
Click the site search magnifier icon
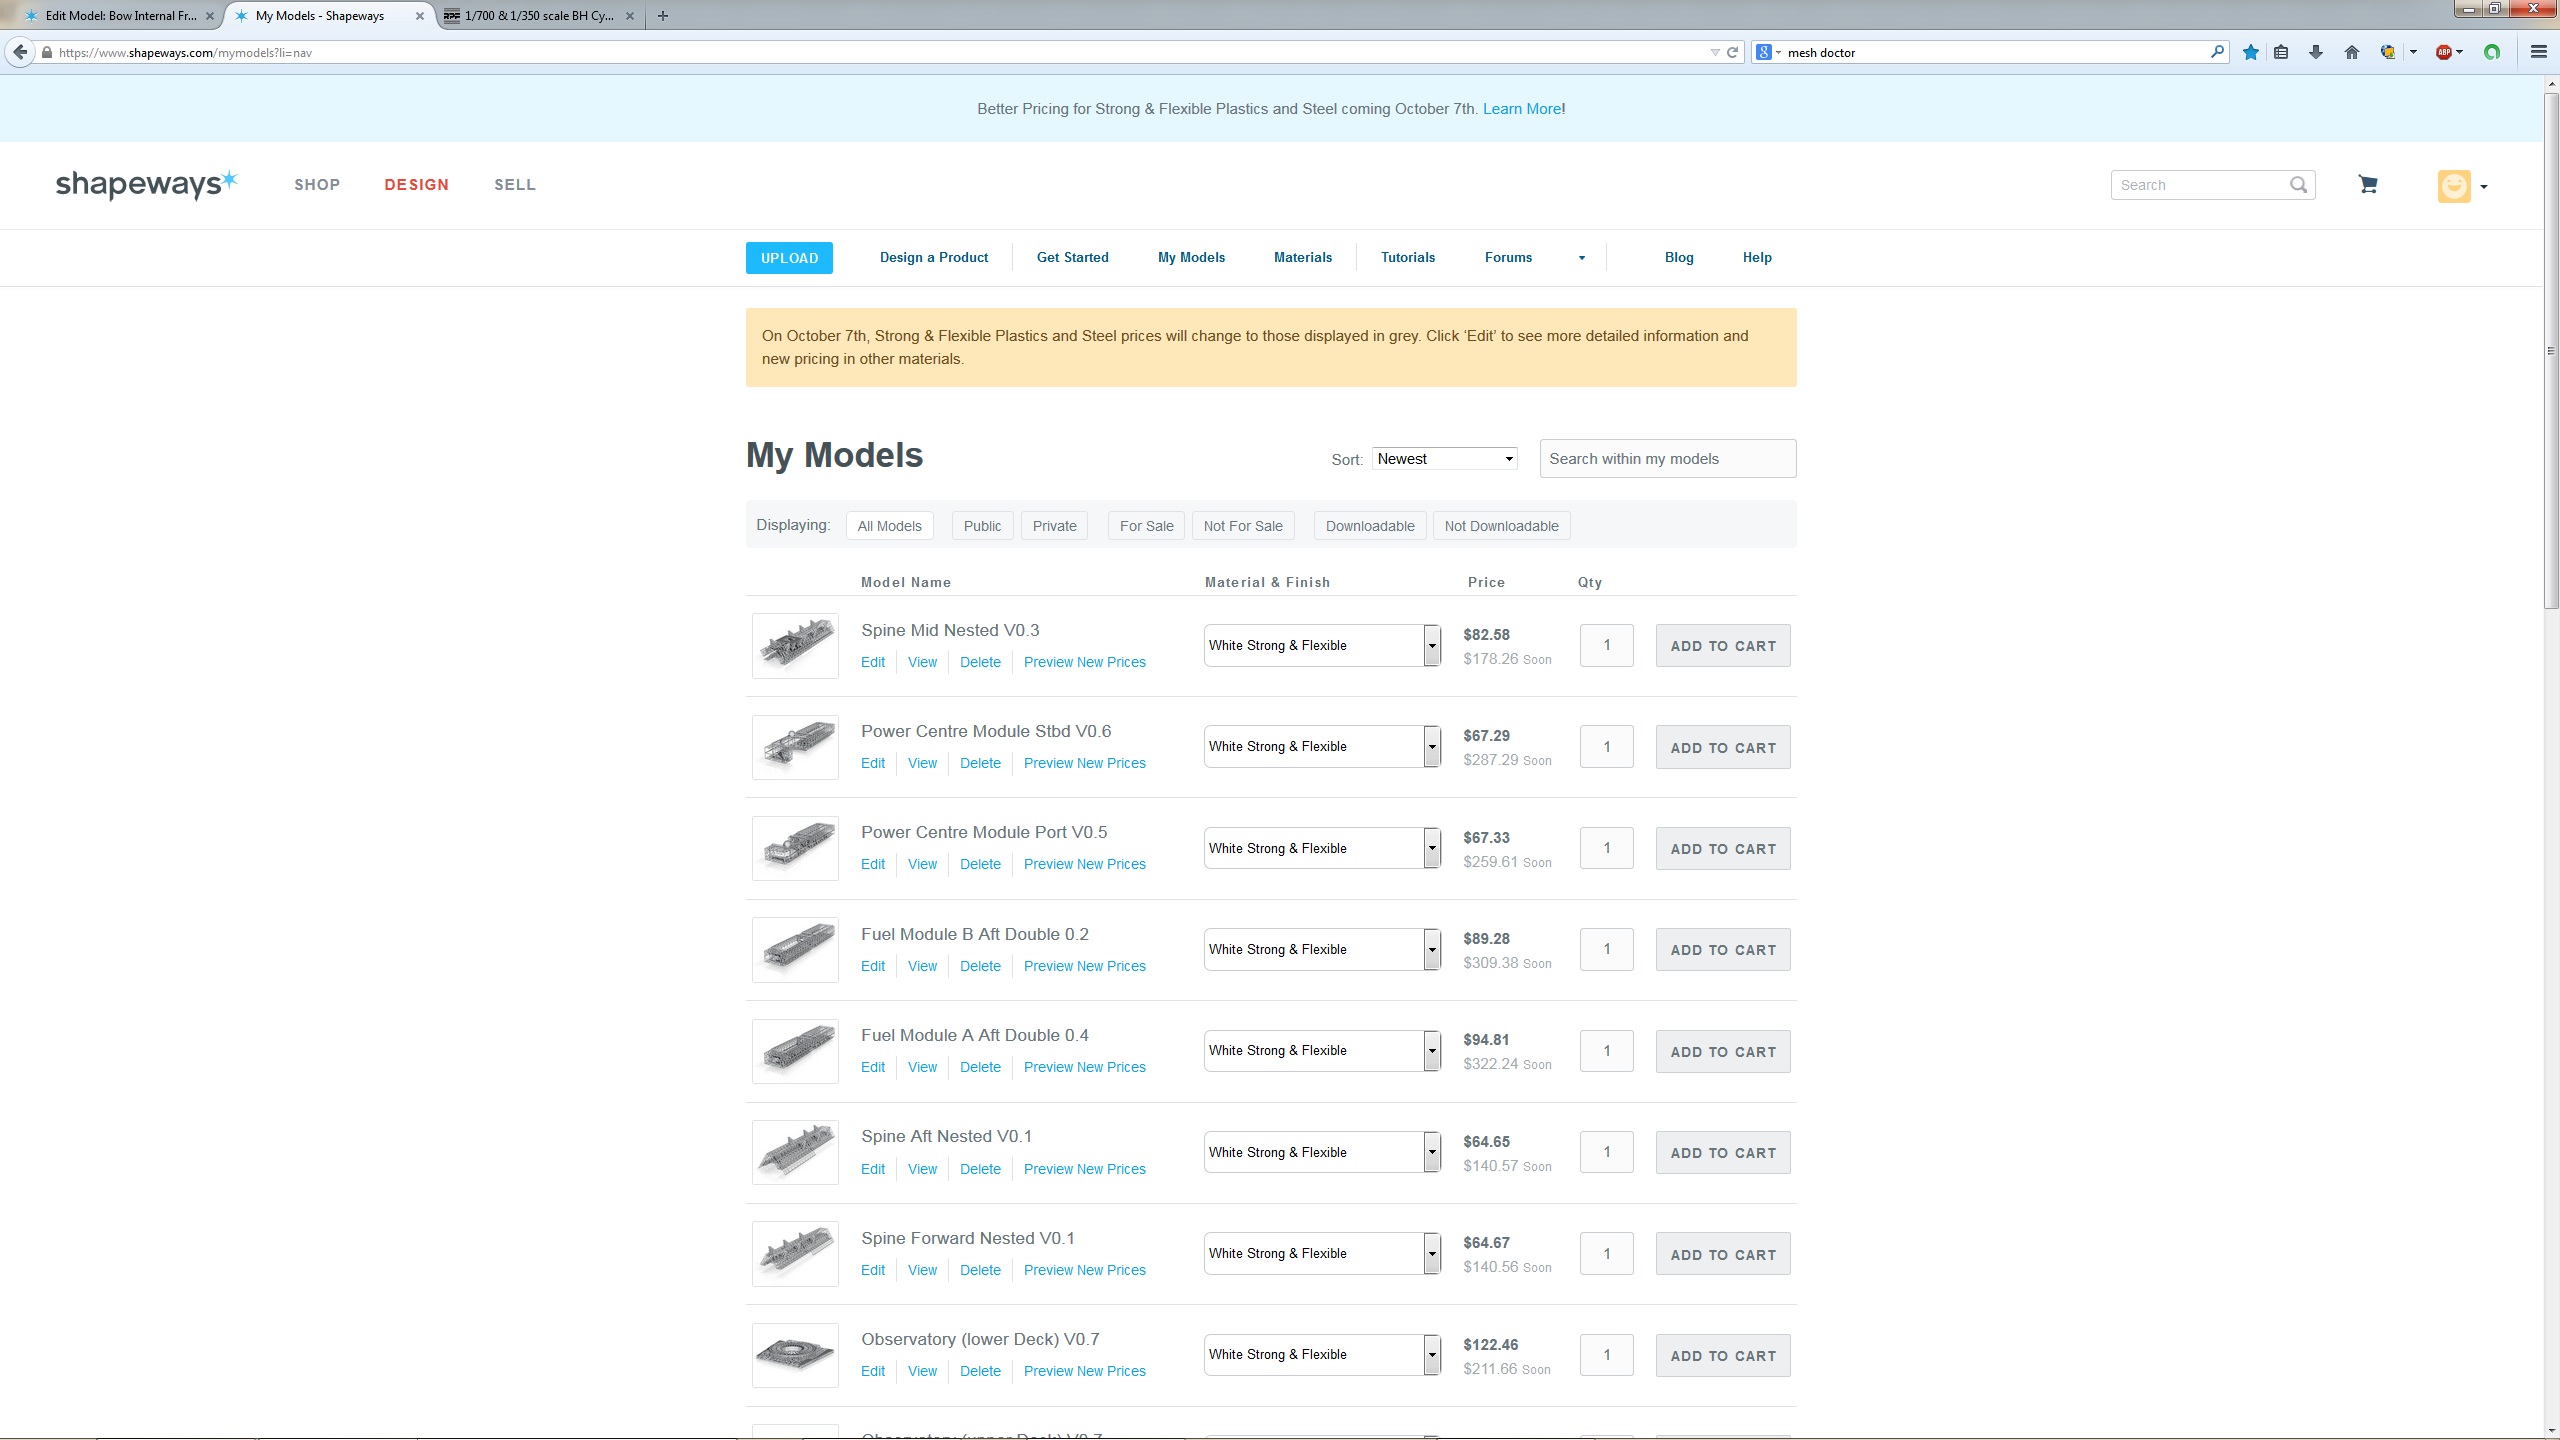coord(2298,185)
